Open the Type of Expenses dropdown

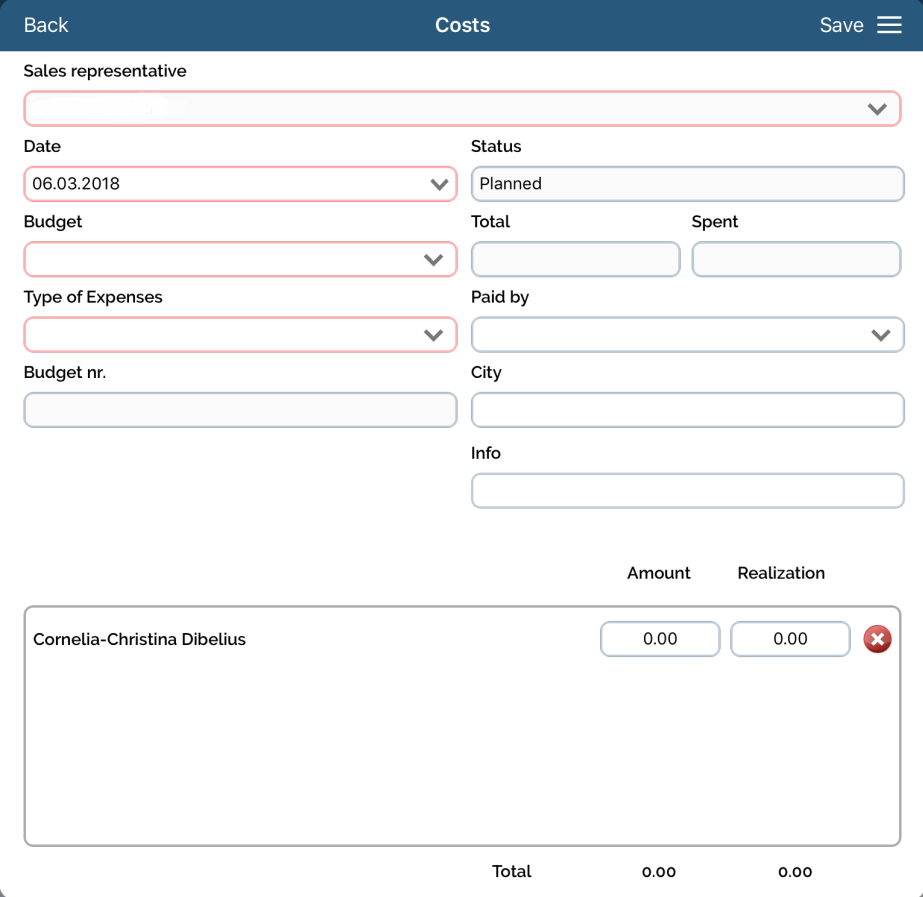tap(240, 335)
